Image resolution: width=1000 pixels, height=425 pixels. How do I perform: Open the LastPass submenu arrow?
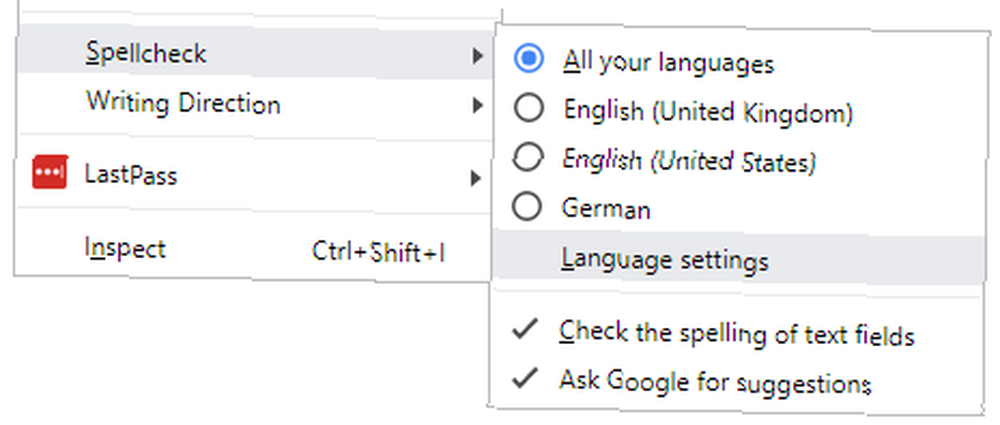[x=476, y=178]
